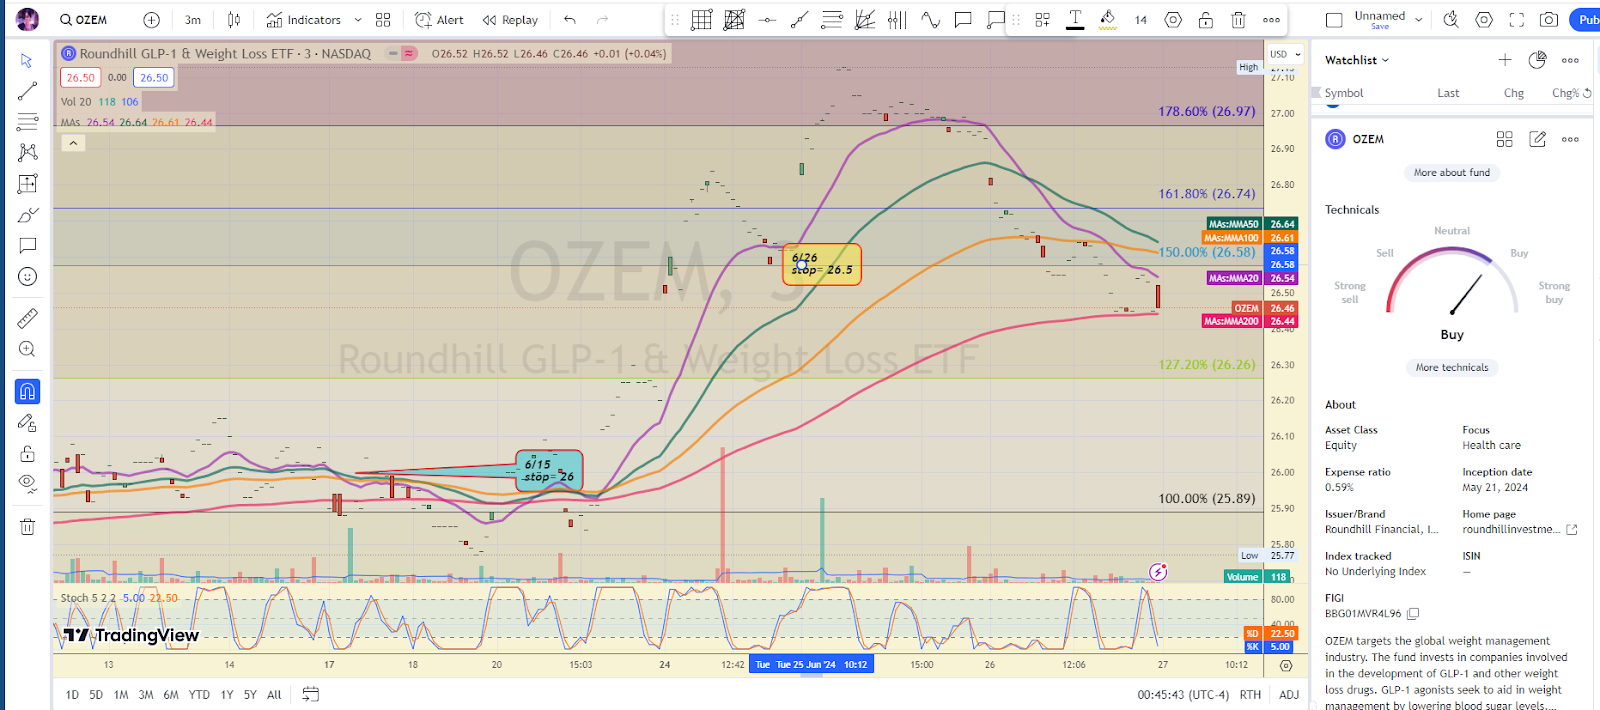Open text color setting on drawing toolbar
The image size is (1600, 710).
[1075, 20]
